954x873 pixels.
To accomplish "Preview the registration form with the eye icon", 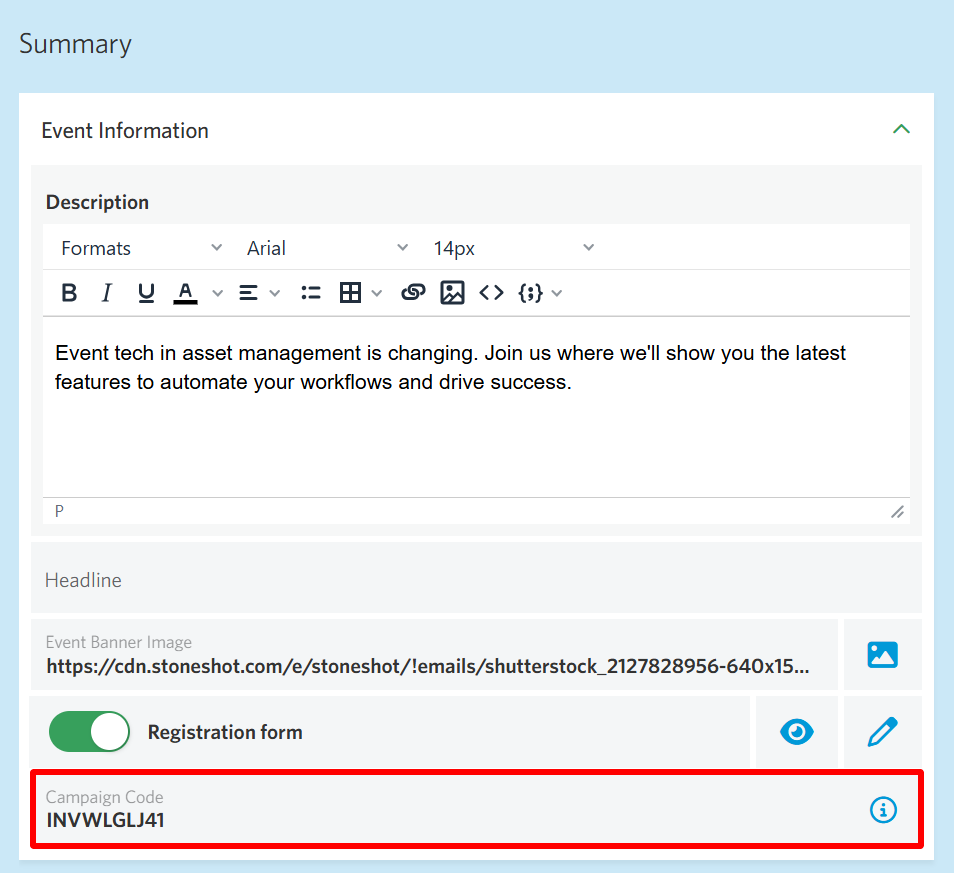I will (x=796, y=731).
